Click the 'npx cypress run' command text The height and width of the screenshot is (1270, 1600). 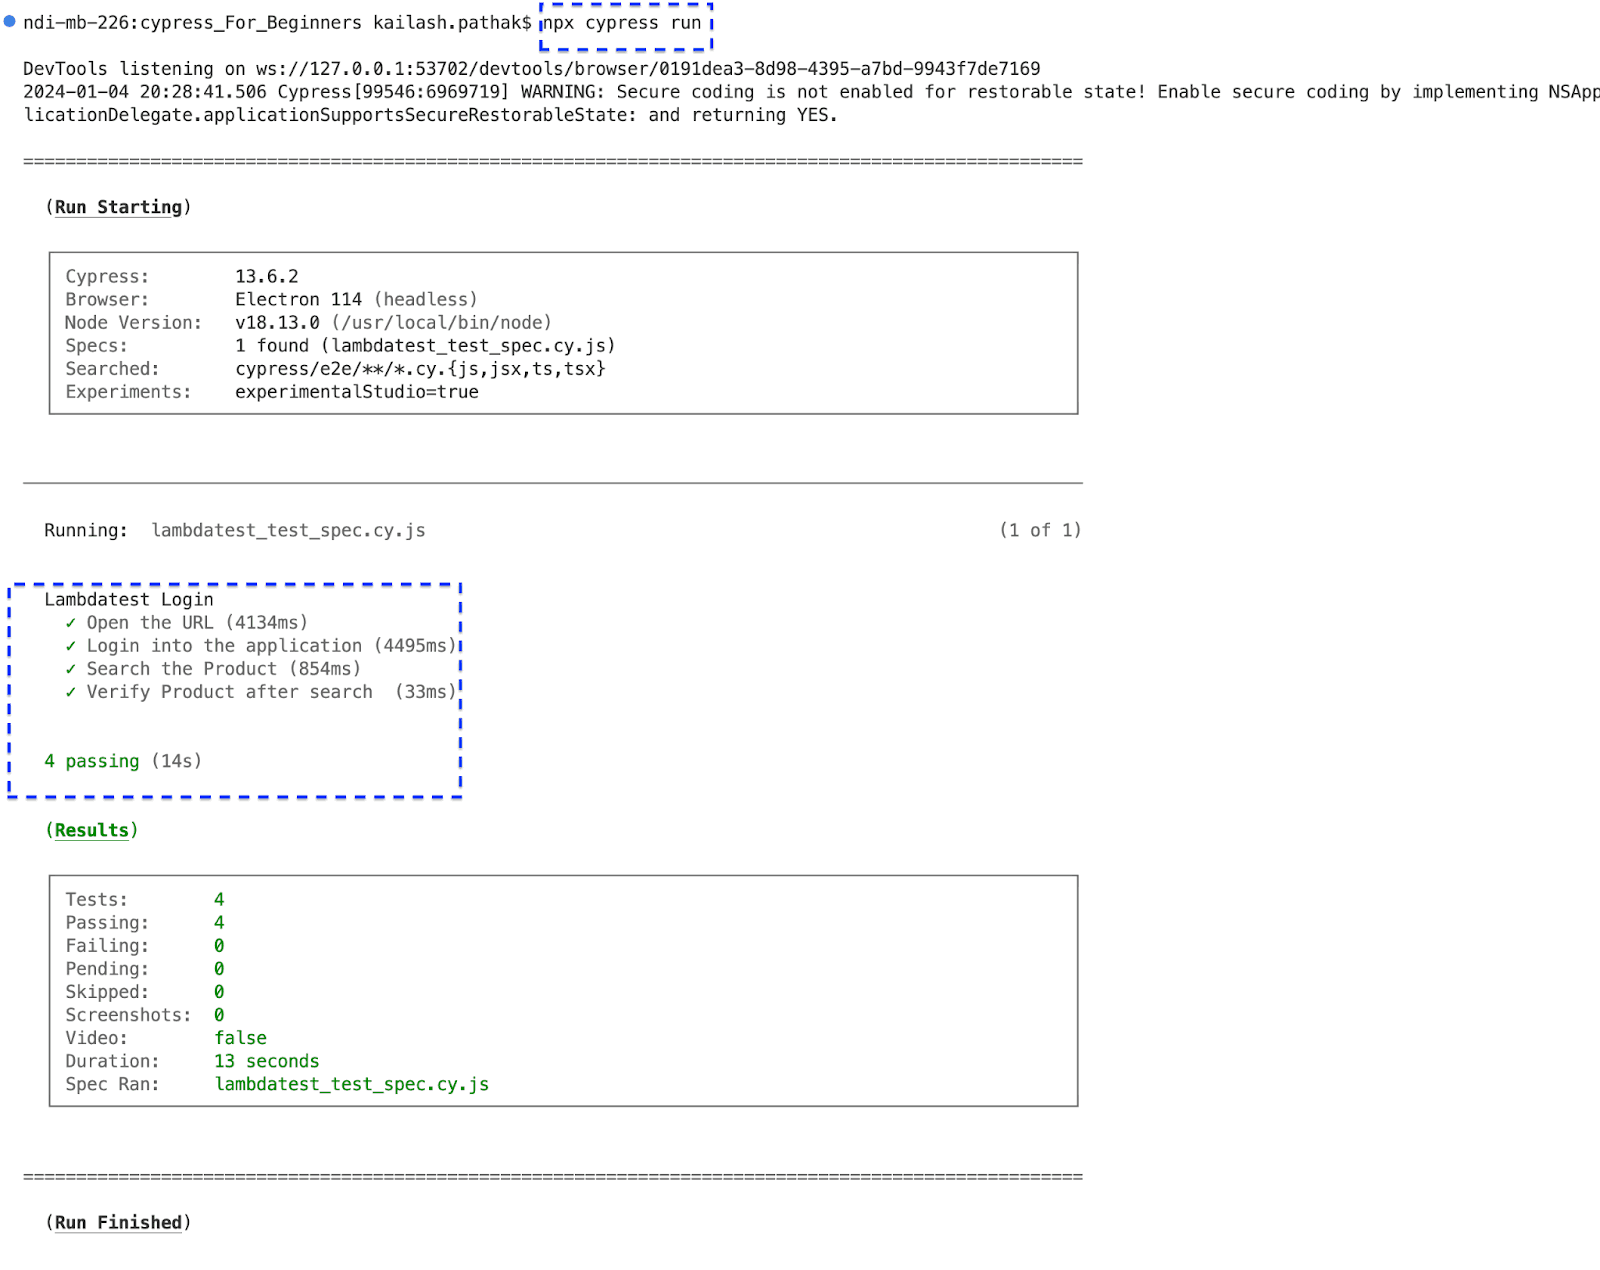click(x=622, y=23)
